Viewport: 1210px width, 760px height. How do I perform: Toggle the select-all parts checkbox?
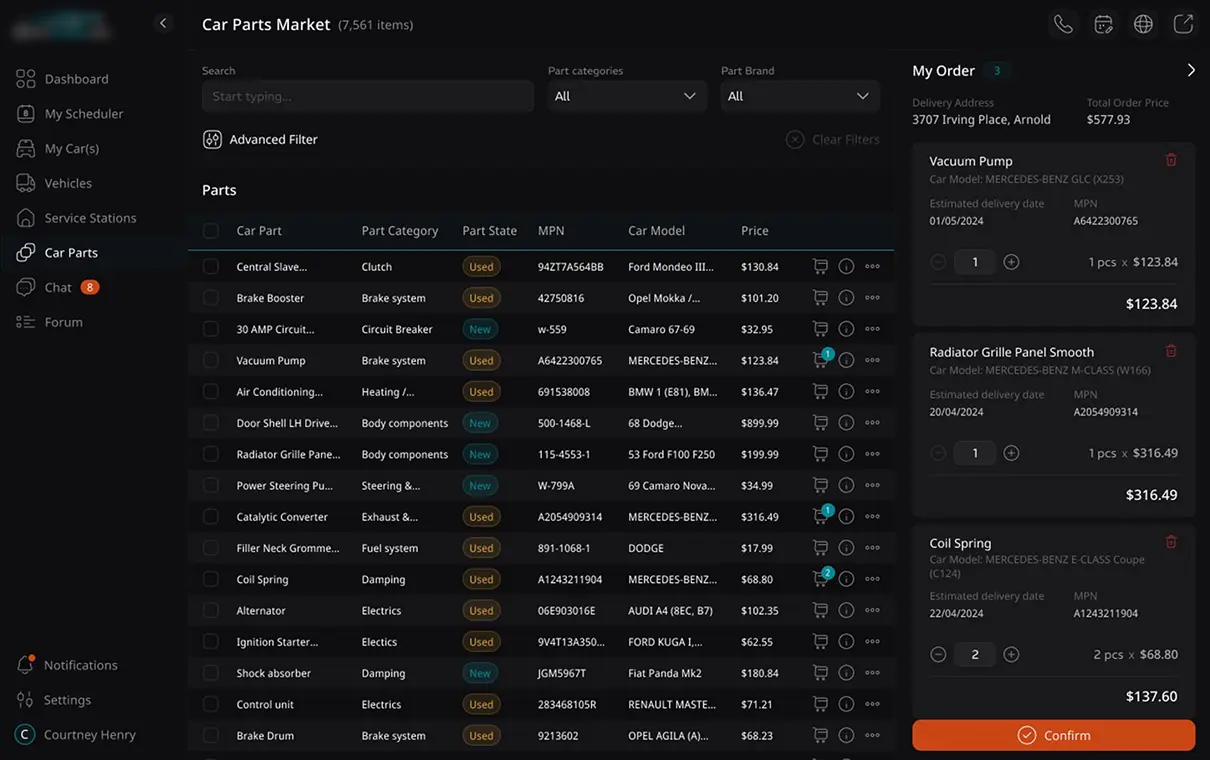[210, 231]
